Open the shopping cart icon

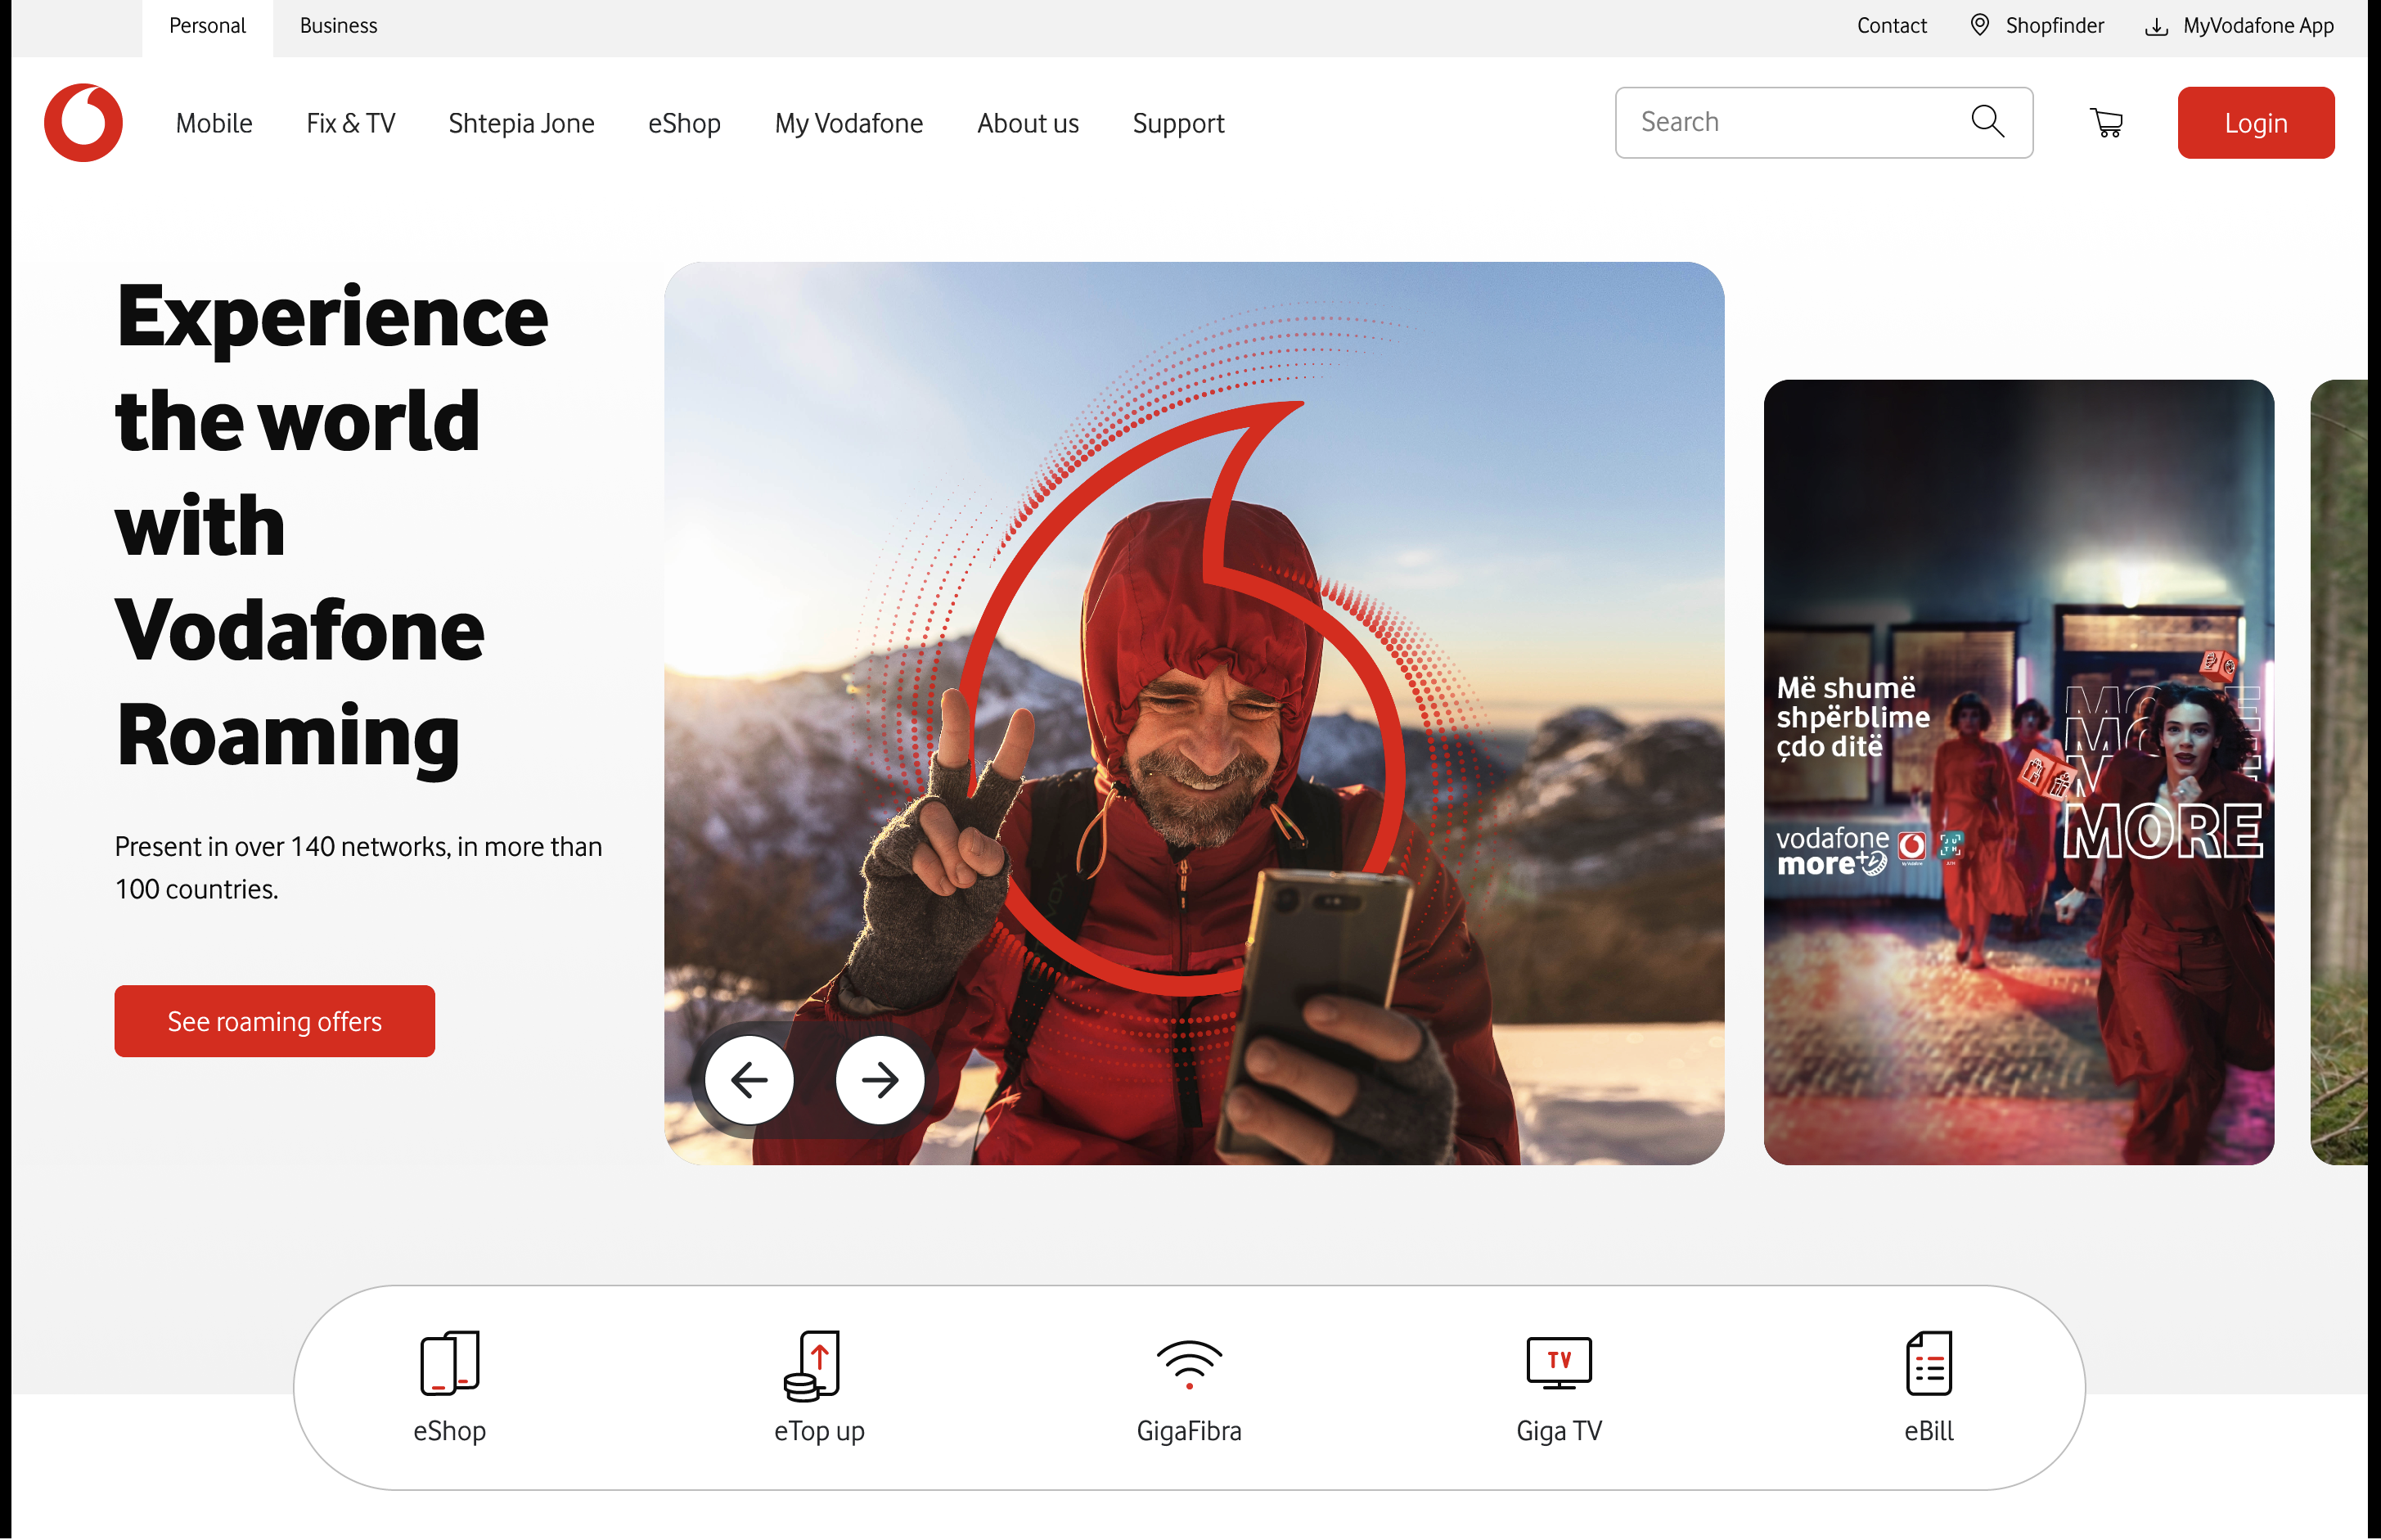2106,122
